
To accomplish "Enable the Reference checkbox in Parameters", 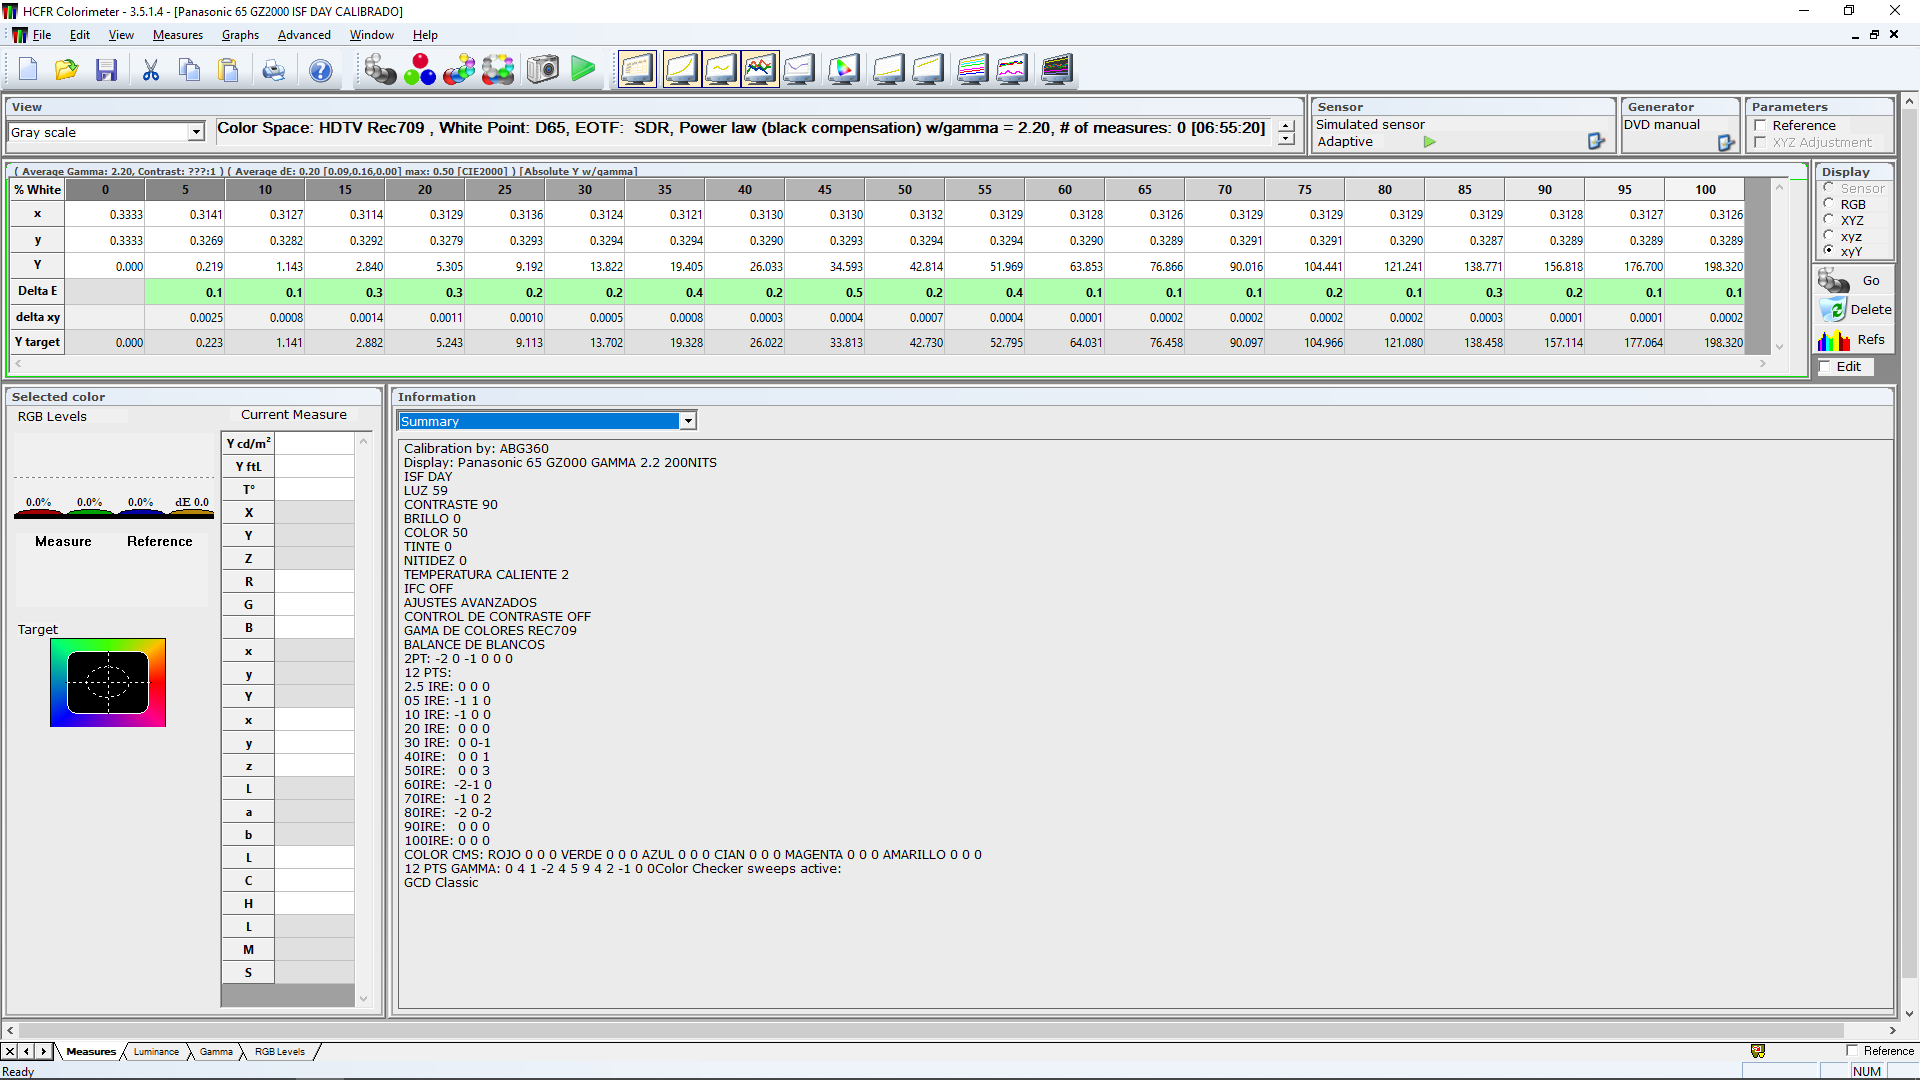I will coord(1760,126).
